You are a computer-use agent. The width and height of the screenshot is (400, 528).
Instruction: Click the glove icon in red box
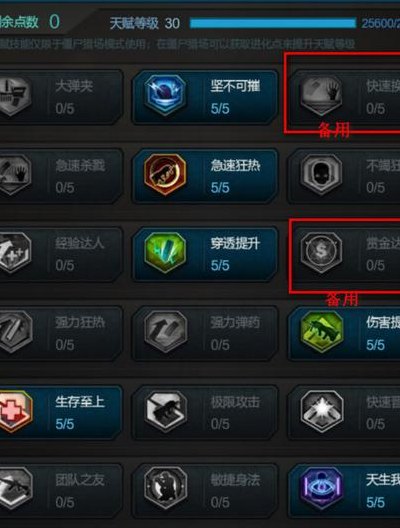[322, 95]
